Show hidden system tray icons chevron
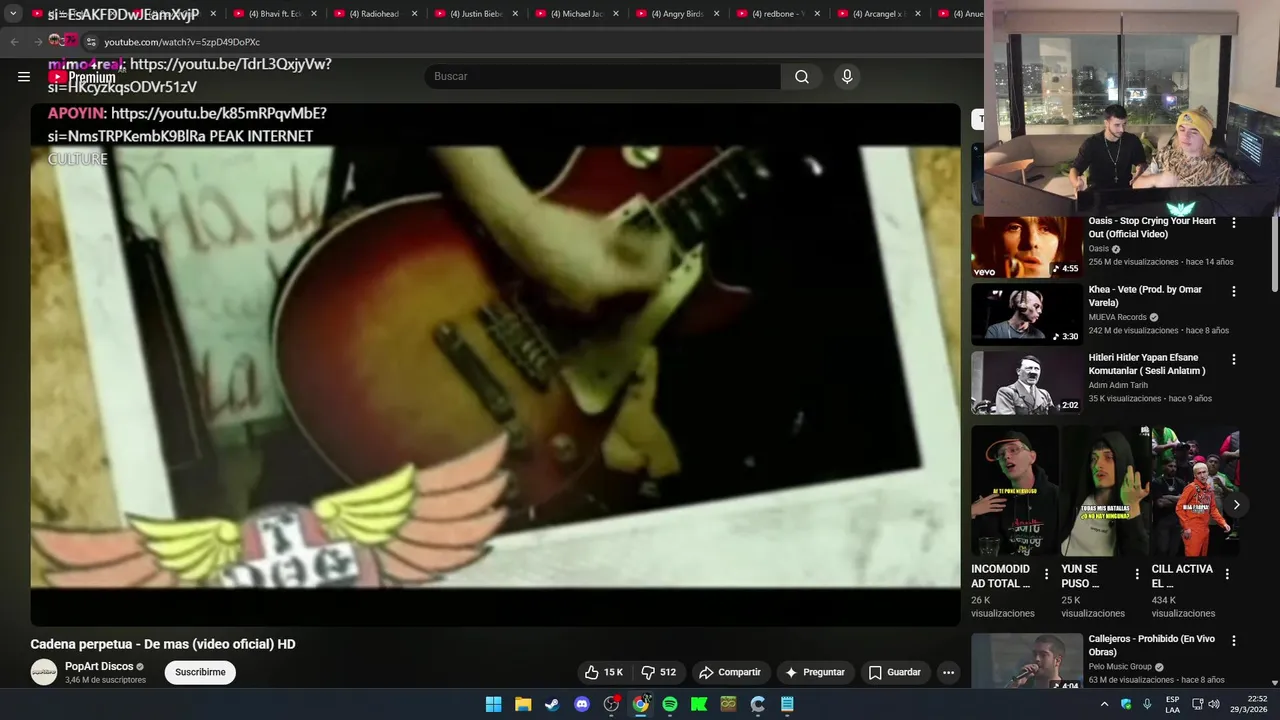The image size is (1280, 720). tap(1104, 704)
